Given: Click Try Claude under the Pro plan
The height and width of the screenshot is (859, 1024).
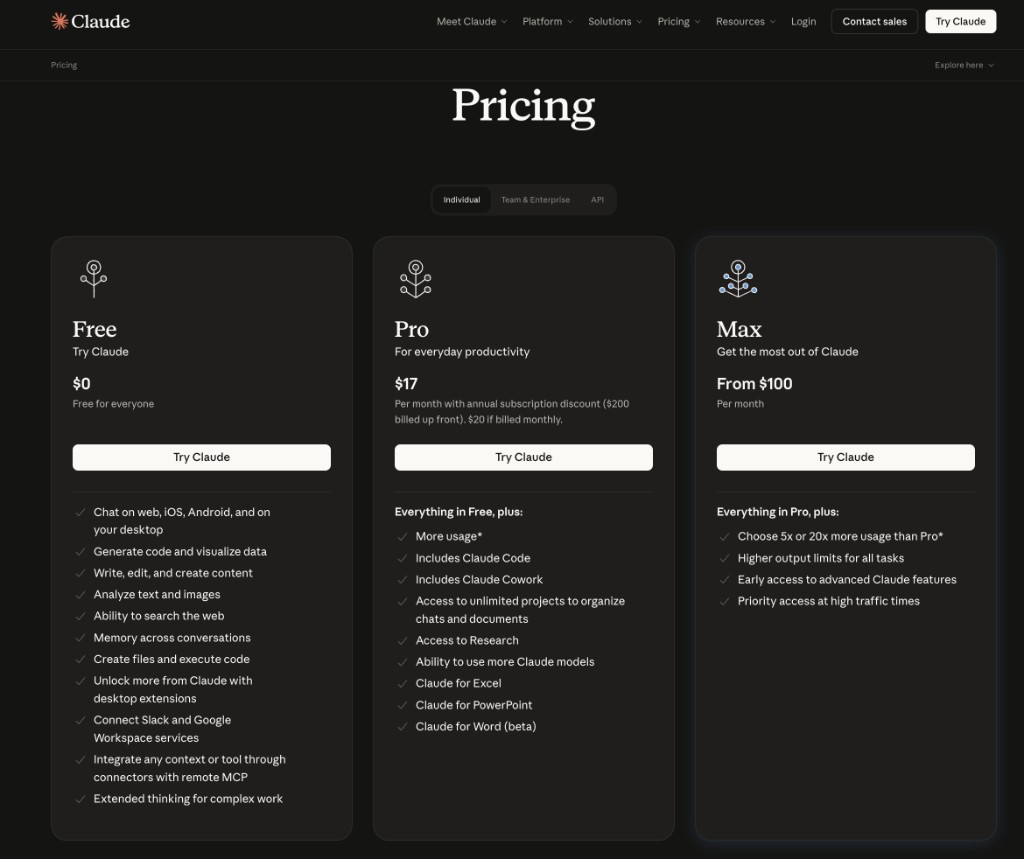Looking at the screenshot, I should click(524, 457).
